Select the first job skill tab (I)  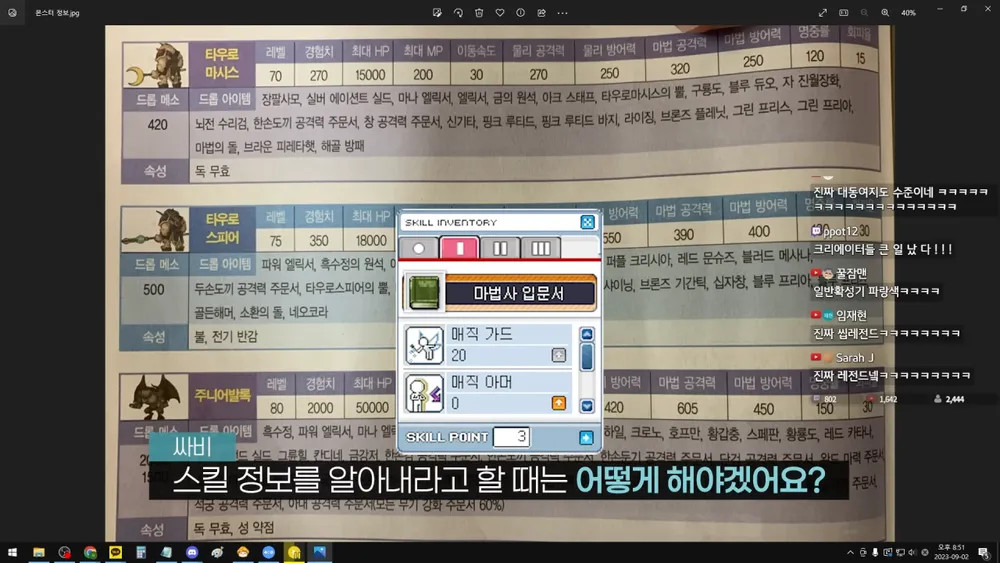[x=459, y=247]
